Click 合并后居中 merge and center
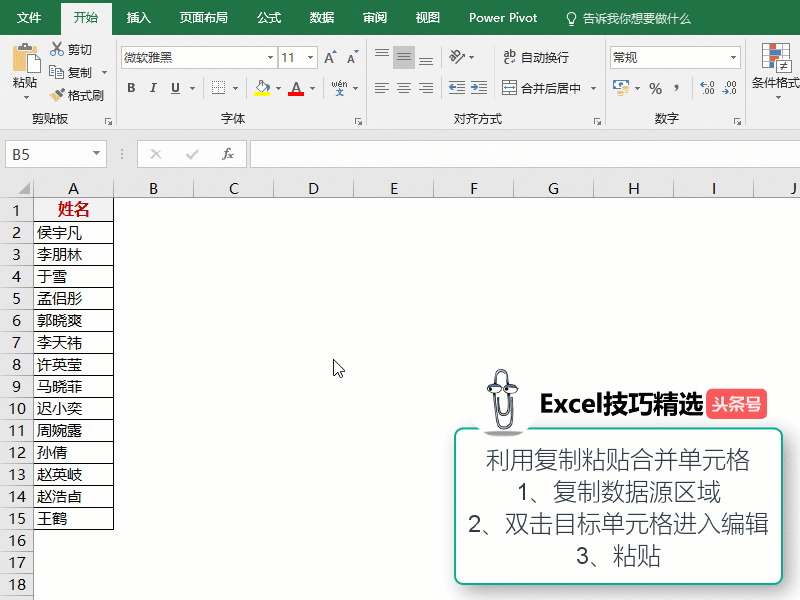 pyautogui.click(x=541, y=88)
